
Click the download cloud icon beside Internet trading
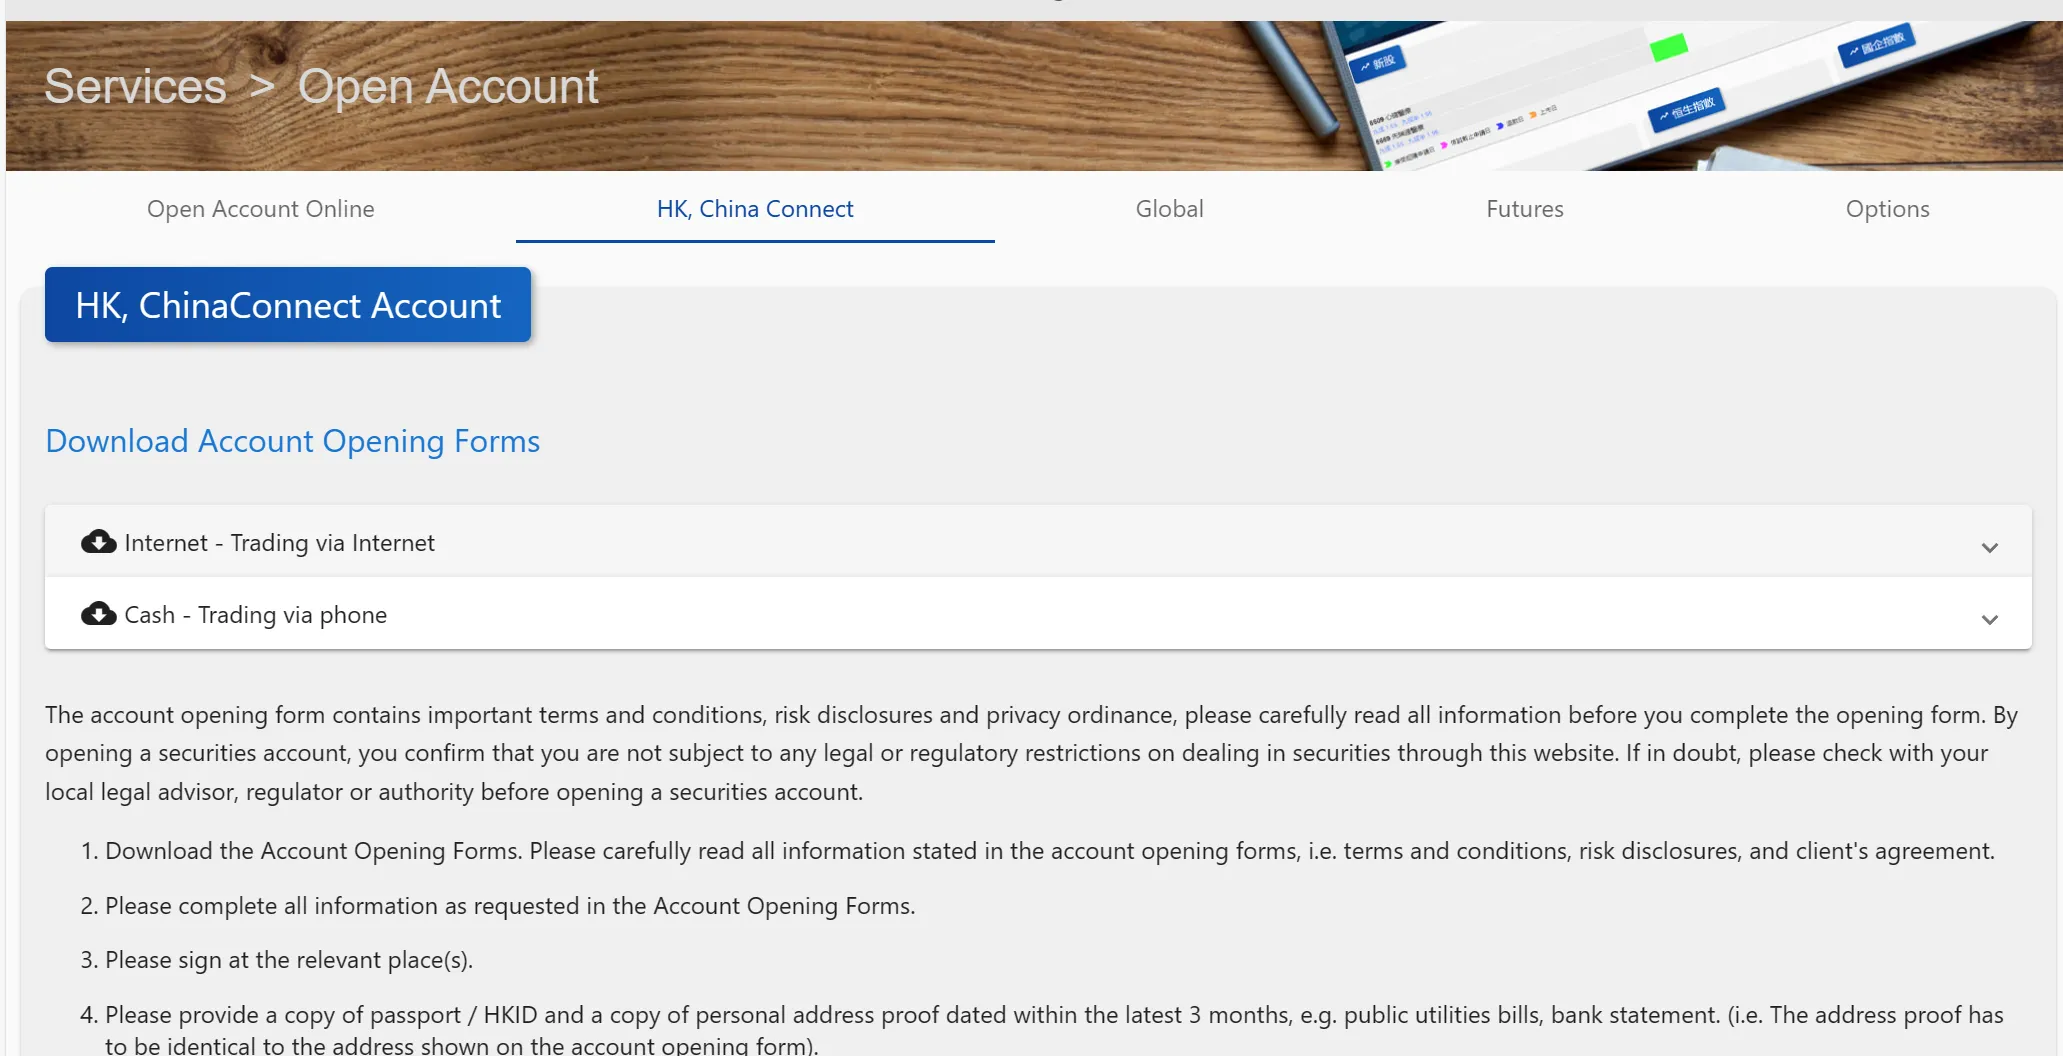pos(98,542)
